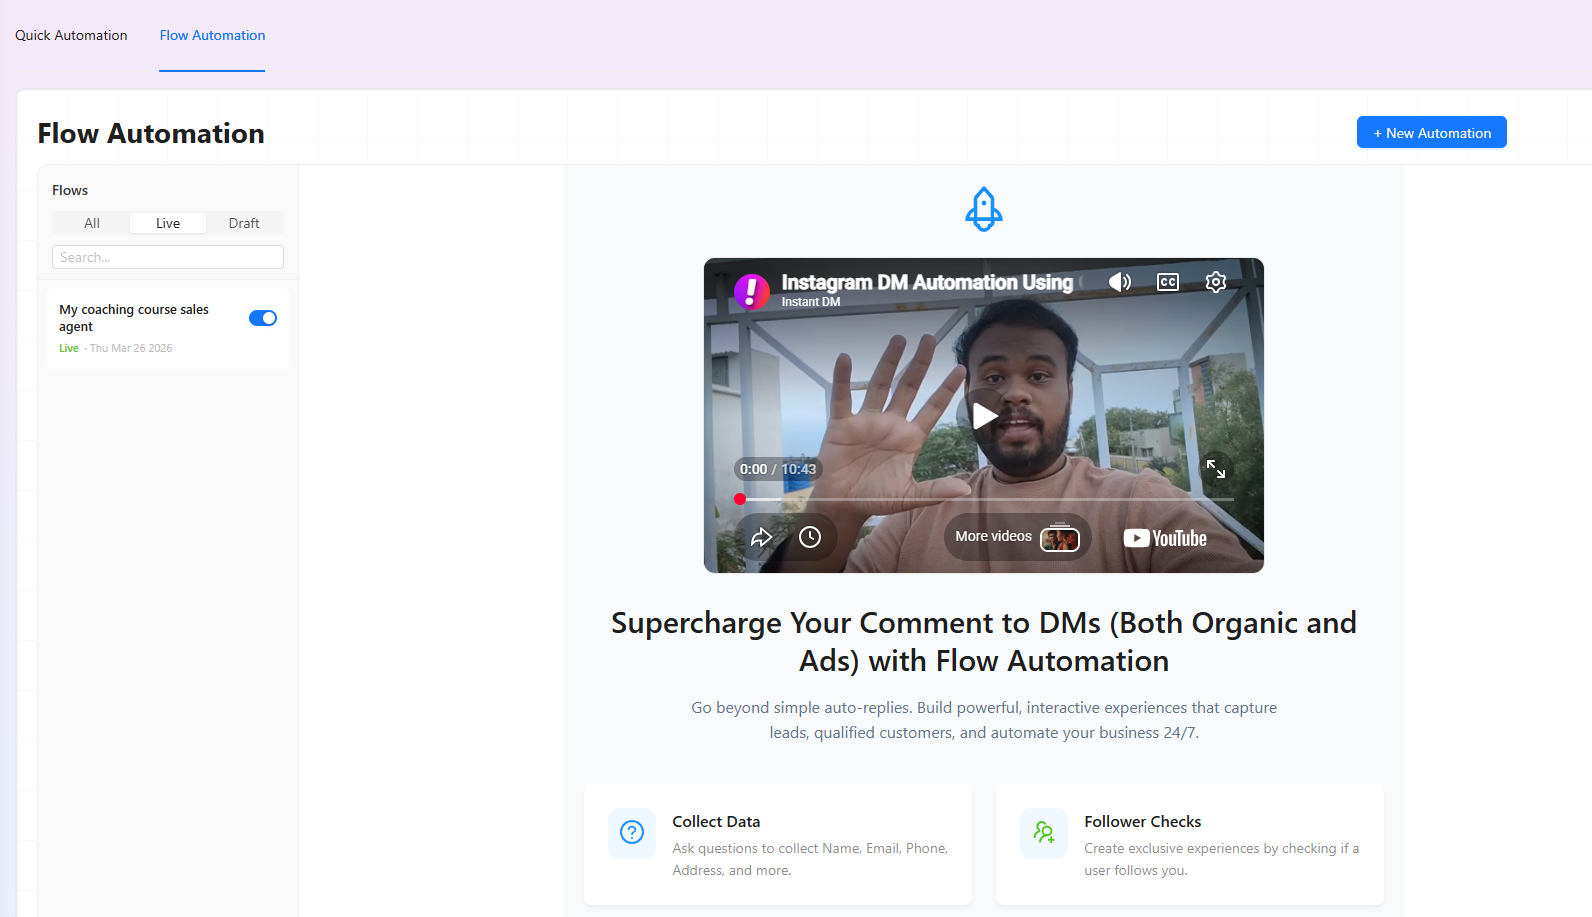The width and height of the screenshot is (1592, 917).
Task: Click the Live status label
Action: 69,348
